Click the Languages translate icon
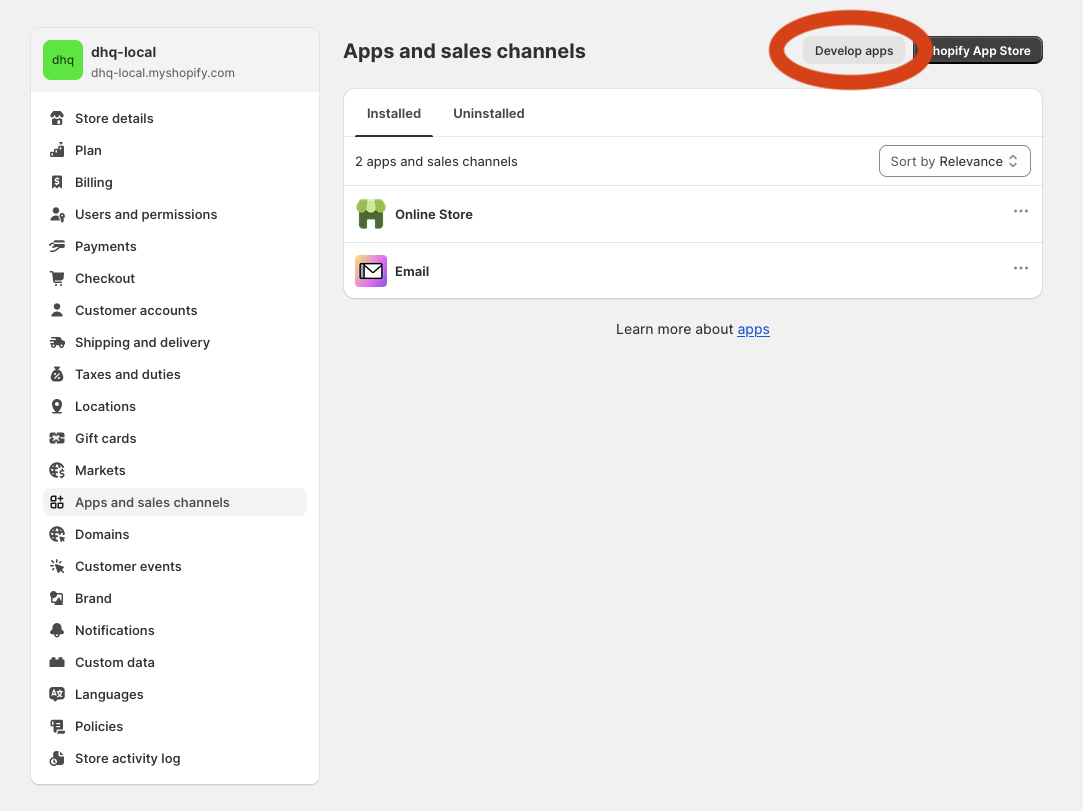Viewport: 1083px width, 811px height. [57, 694]
